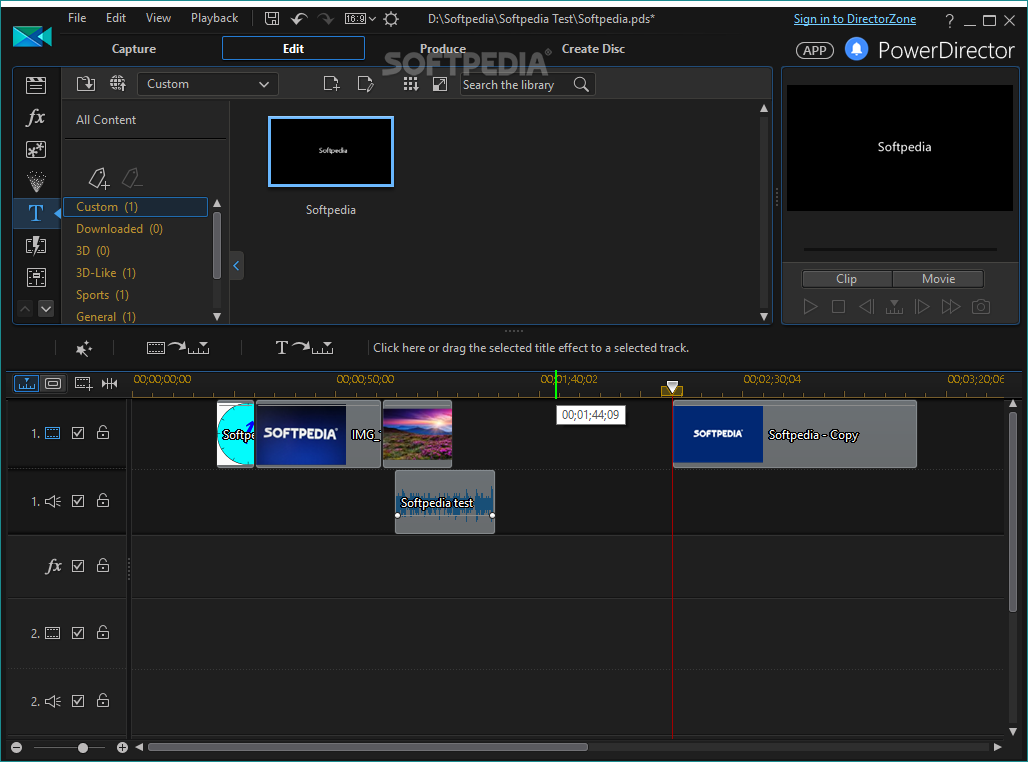Click the modify selected title template icon

pyautogui.click(x=365, y=84)
